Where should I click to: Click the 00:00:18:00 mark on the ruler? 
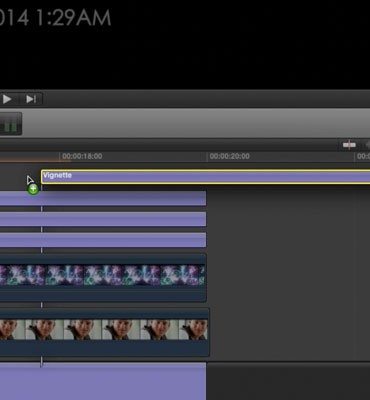(x=82, y=156)
